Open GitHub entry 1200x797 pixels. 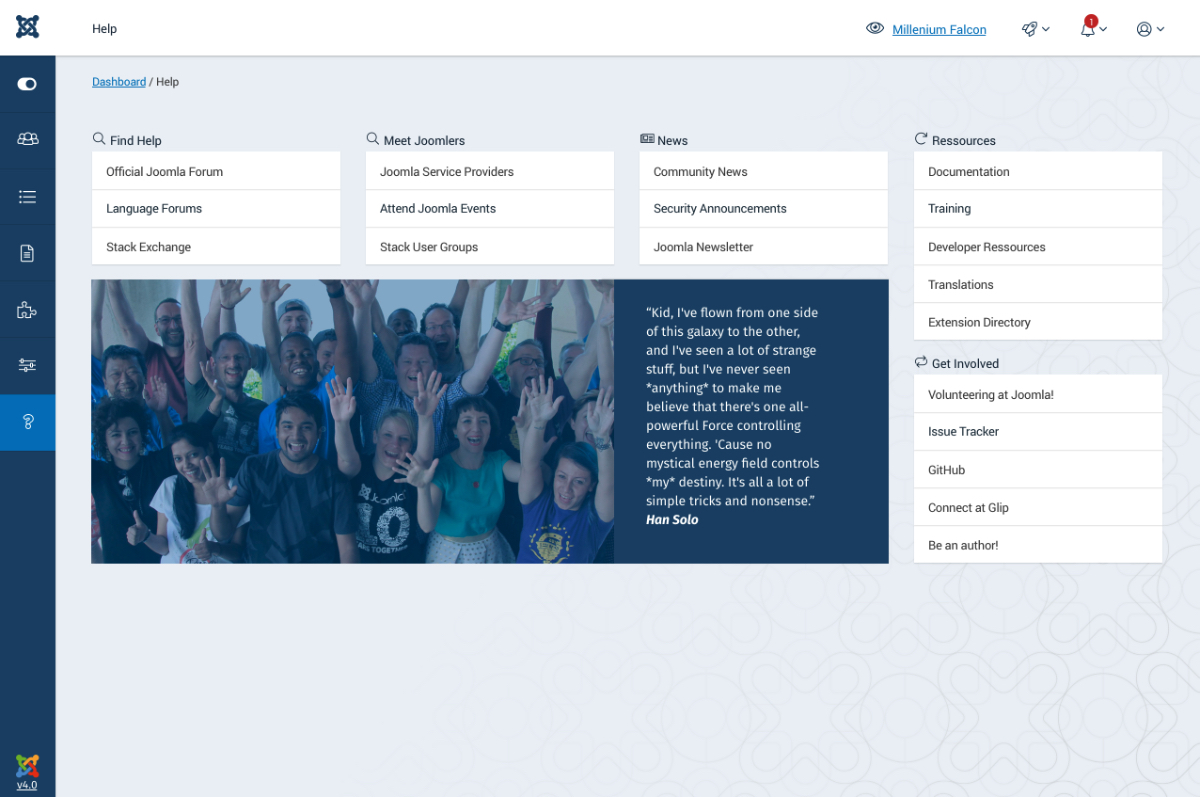tap(1038, 469)
